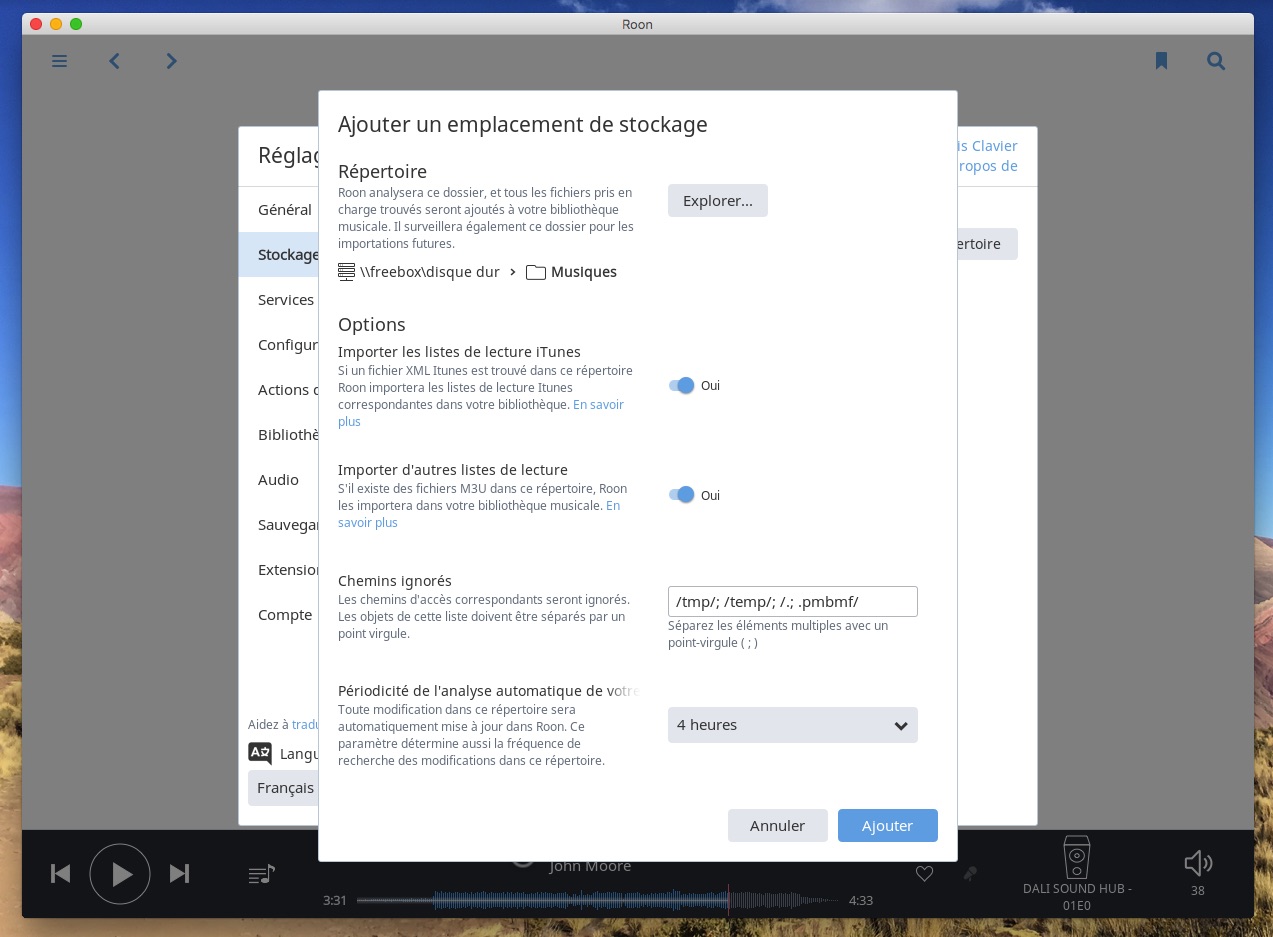The image size is (1273, 937).
Task: Click the translation help link in Réglages
Action: (x=305, y=725)
